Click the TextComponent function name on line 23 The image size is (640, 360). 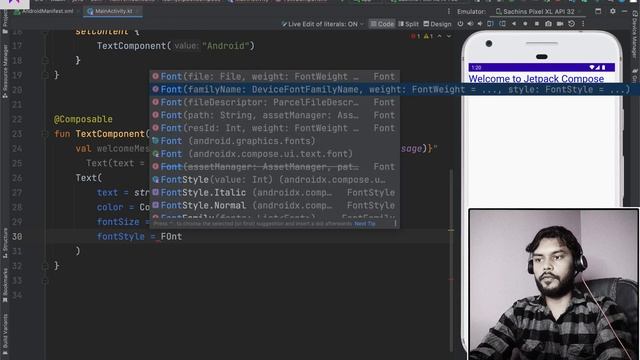pyautogui.click(x=110, y=134)
